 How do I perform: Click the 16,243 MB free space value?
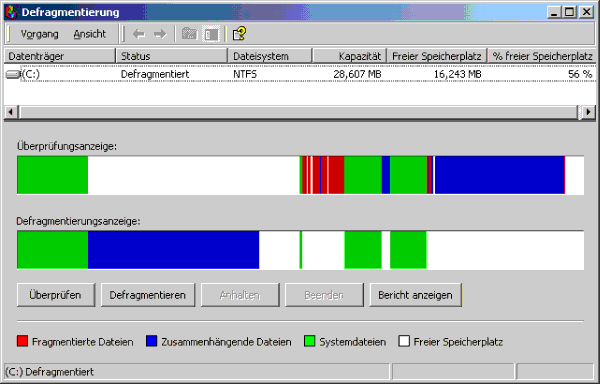point(457,74)
